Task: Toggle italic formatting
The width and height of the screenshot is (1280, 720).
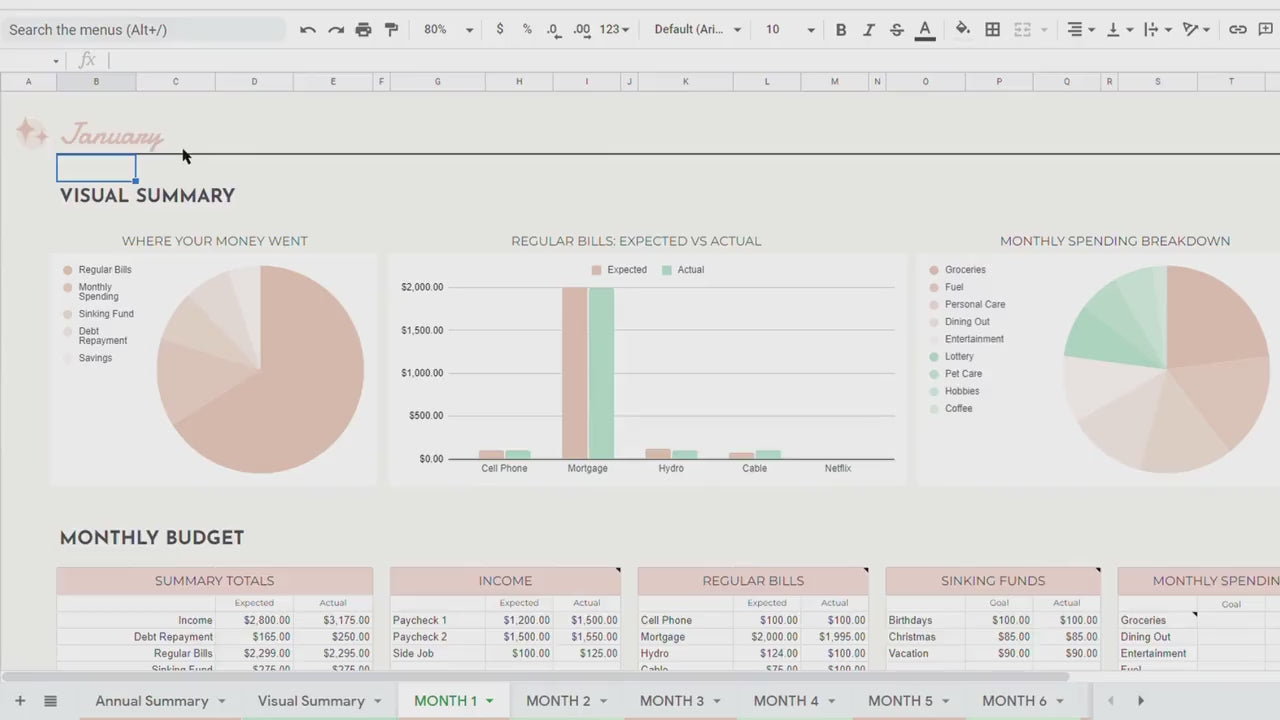Action: 868,30
